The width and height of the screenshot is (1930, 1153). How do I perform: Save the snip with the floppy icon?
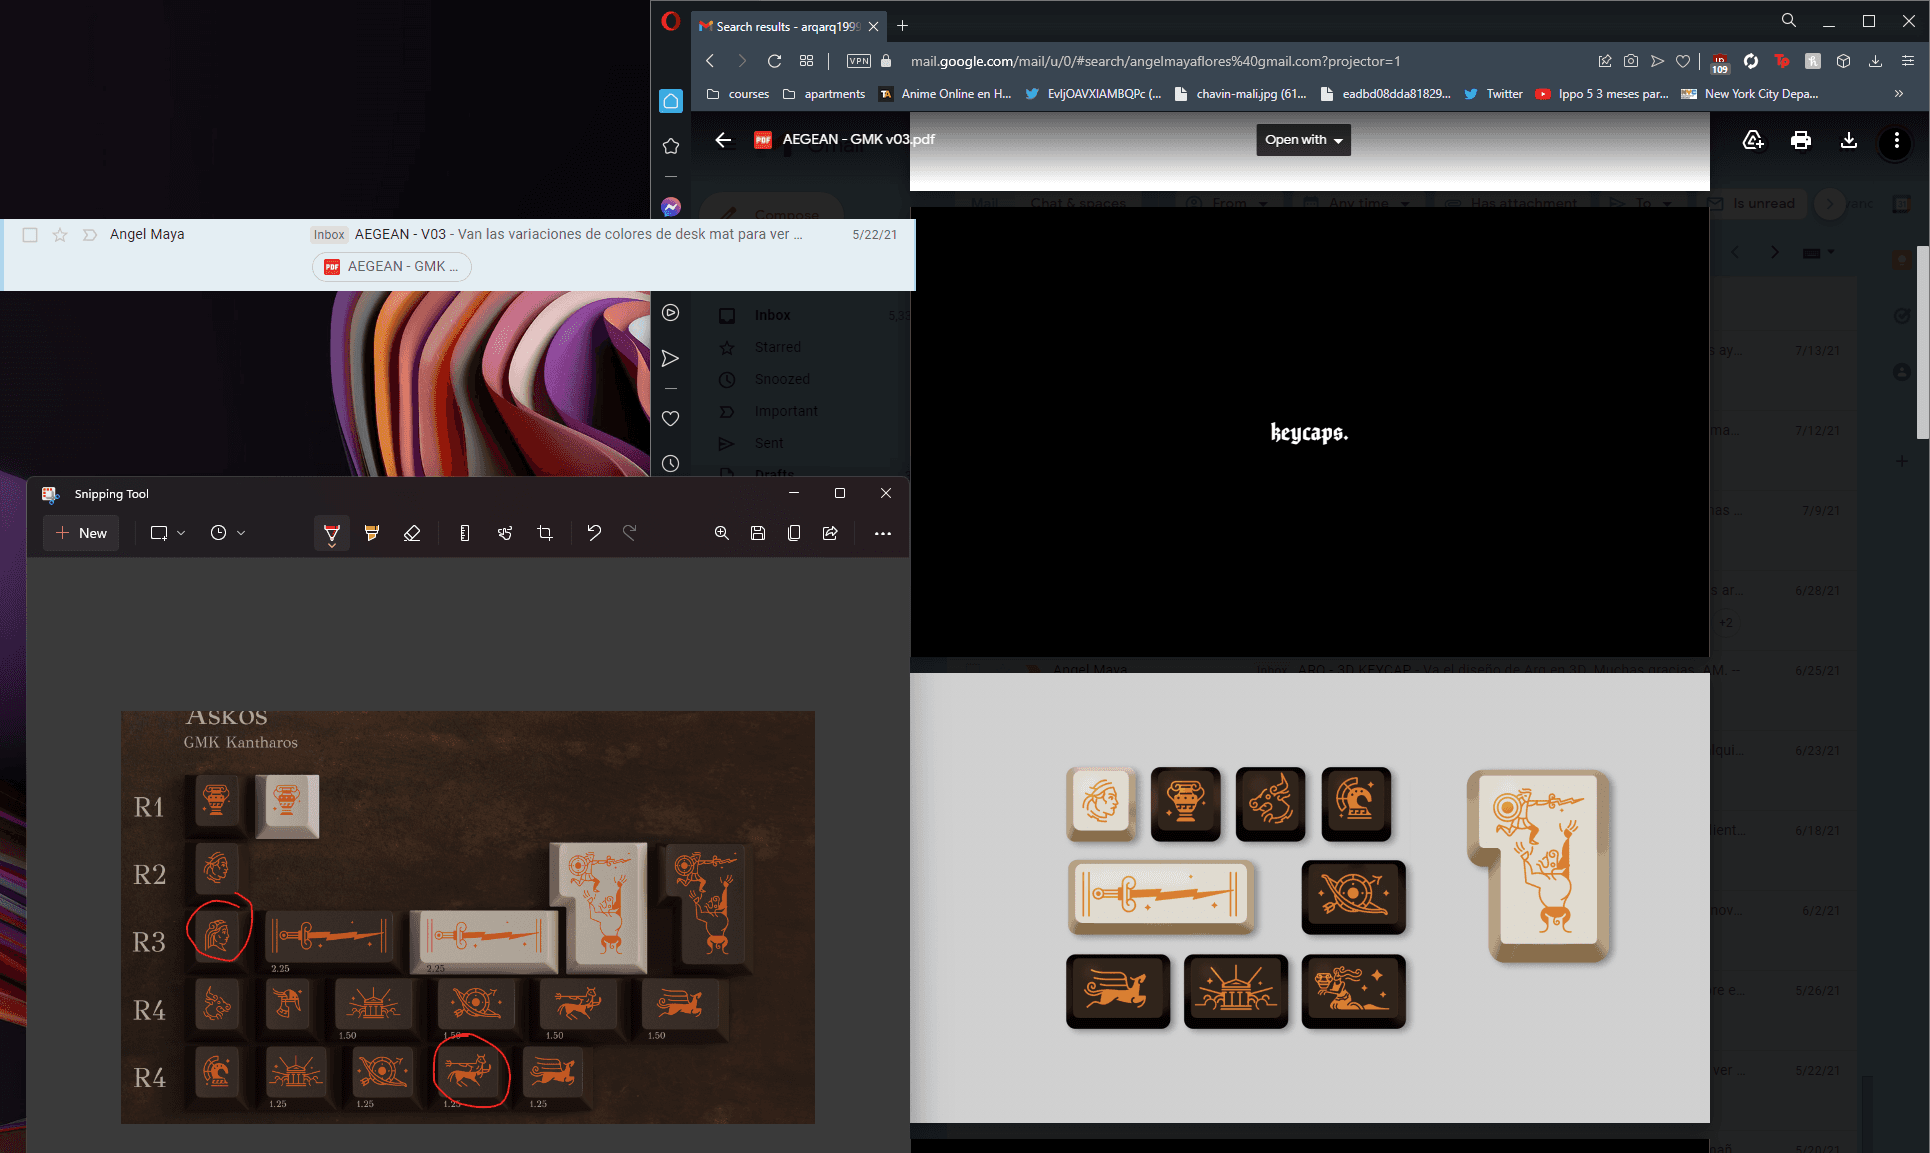coord(758,533)
